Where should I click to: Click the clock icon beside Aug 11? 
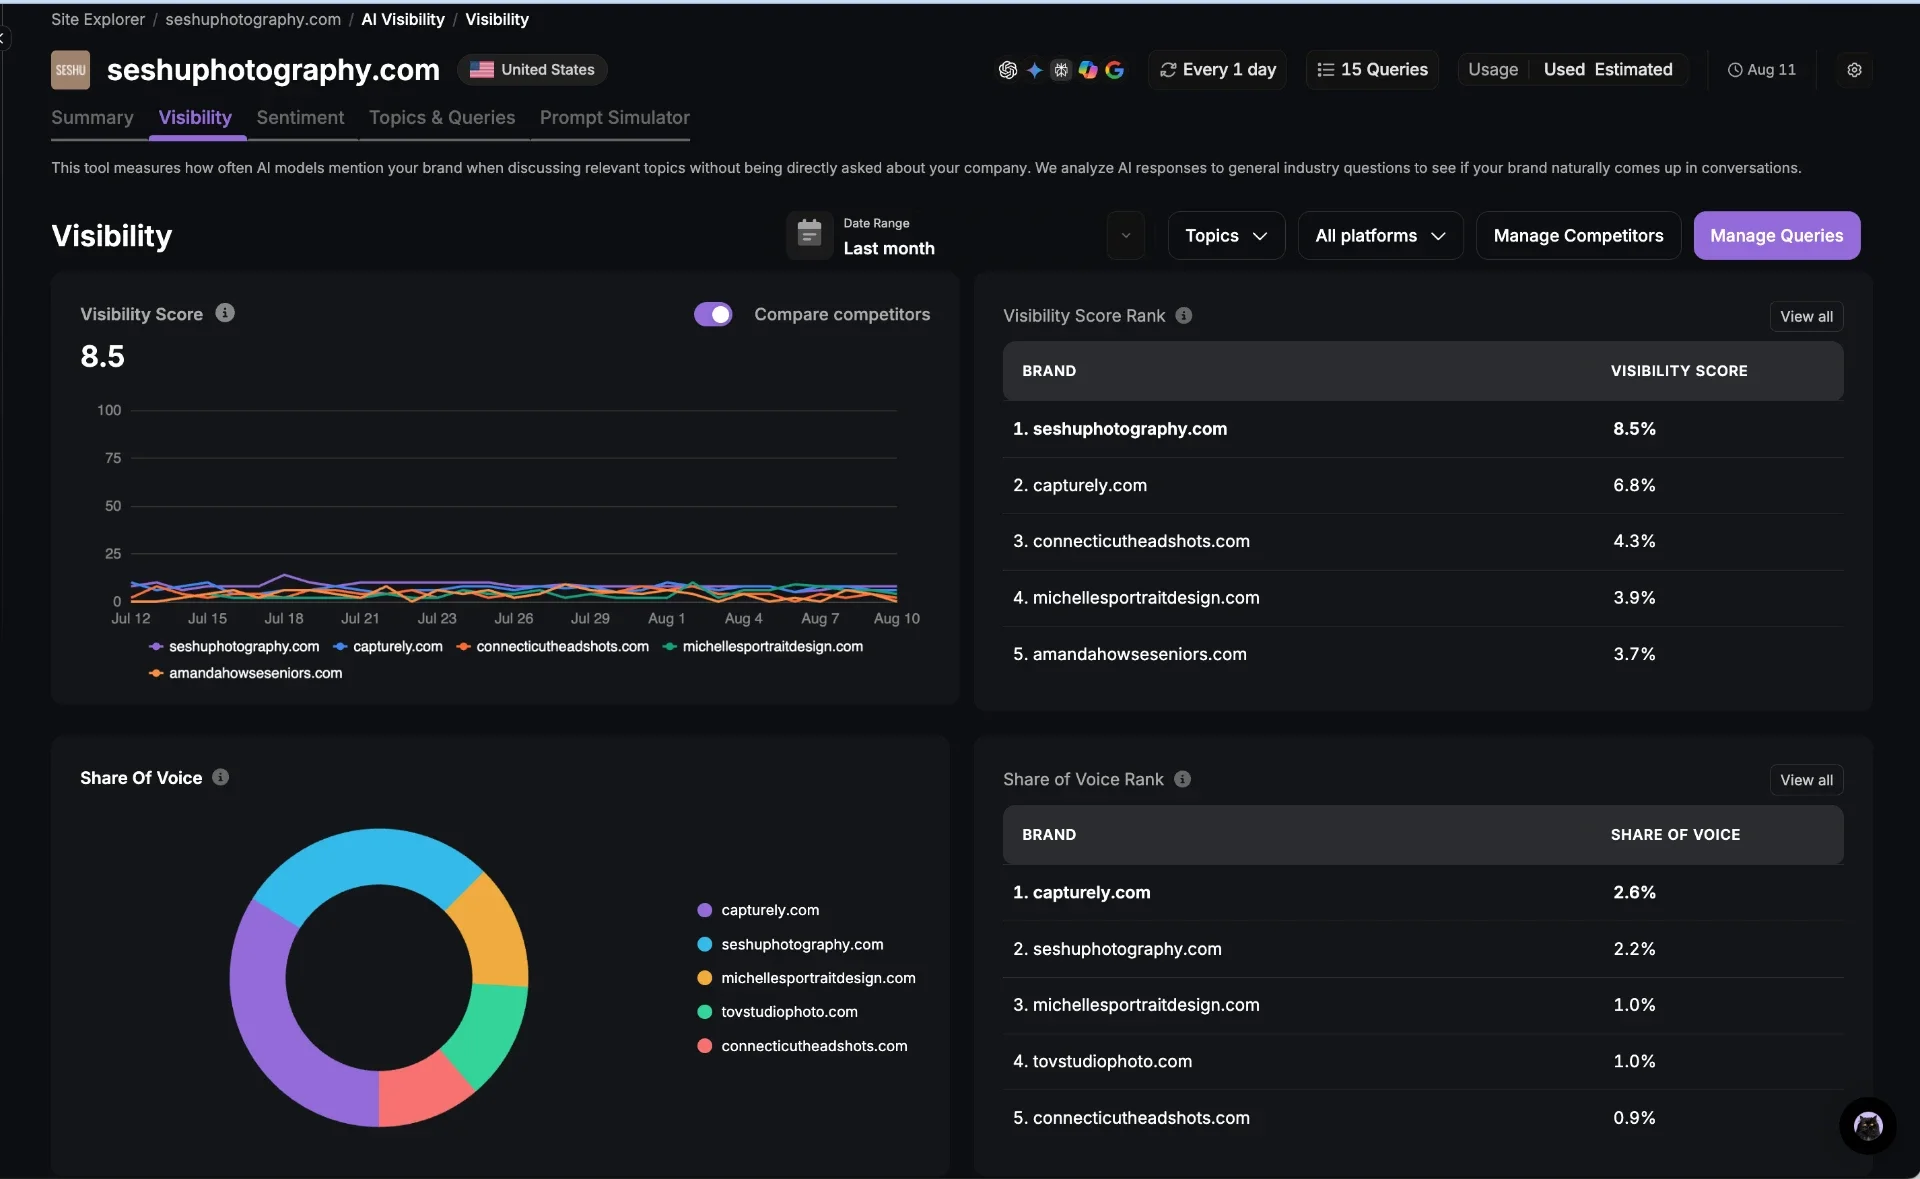[1735, 70]
